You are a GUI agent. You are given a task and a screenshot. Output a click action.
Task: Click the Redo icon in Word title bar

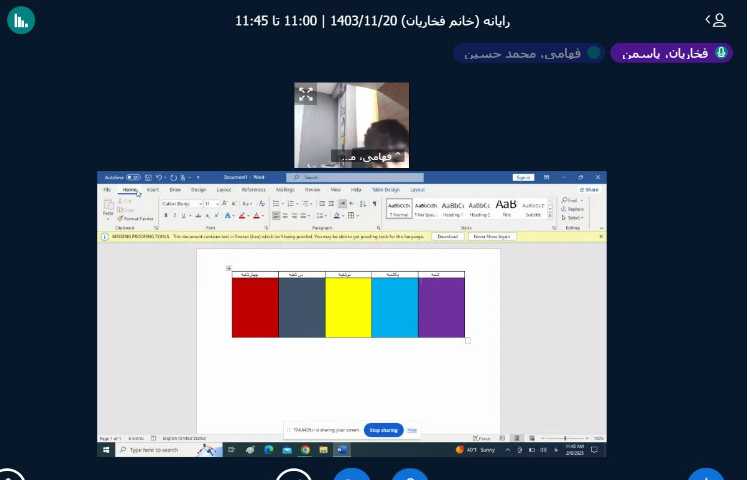click(173, 177)
